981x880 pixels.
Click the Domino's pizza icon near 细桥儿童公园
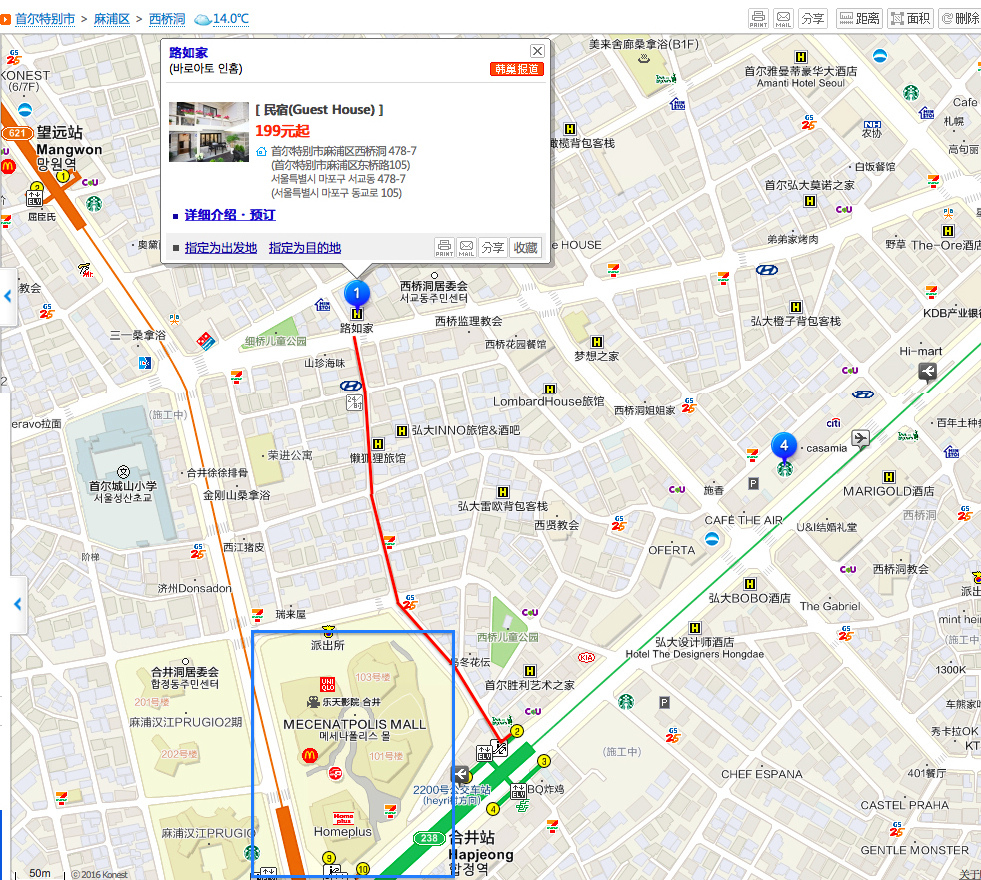pyautogui.click(x=205, y=340)
